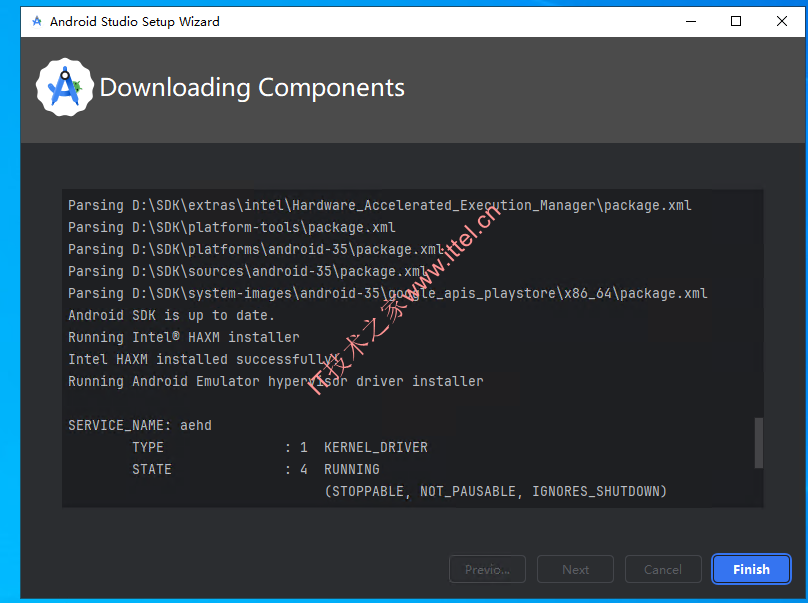The width and height of the screenshot is (808, 603).
Task: Click 'Running Intel® HAXM installer' line
Action: pyautogui.click(x=183, y=337)
